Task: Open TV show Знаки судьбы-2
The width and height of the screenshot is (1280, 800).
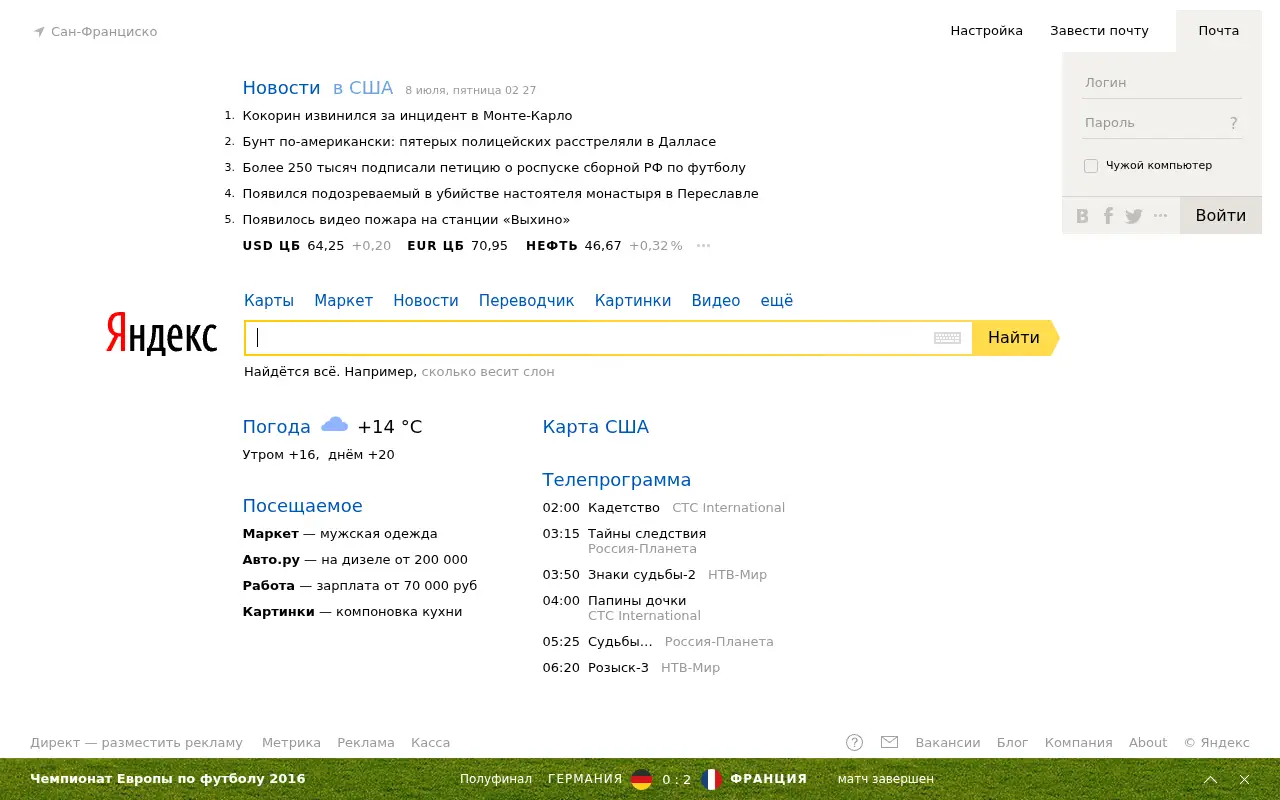Action: 642,575
